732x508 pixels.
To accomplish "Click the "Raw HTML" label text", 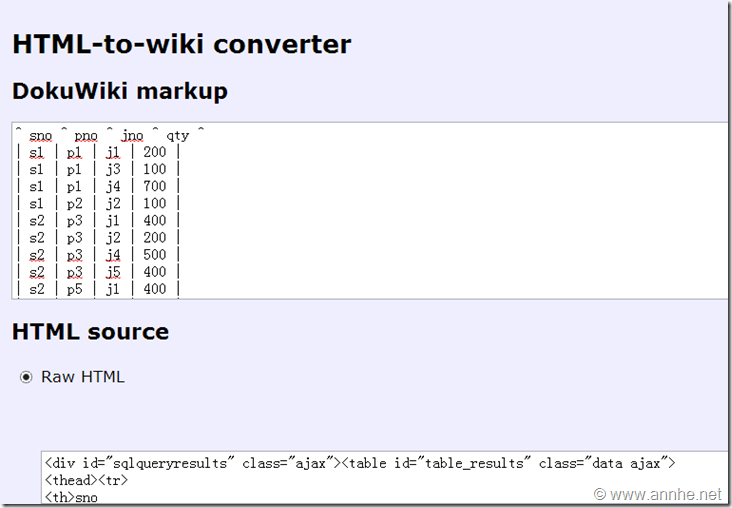I will pyautogui.click(x=83, y=377).
